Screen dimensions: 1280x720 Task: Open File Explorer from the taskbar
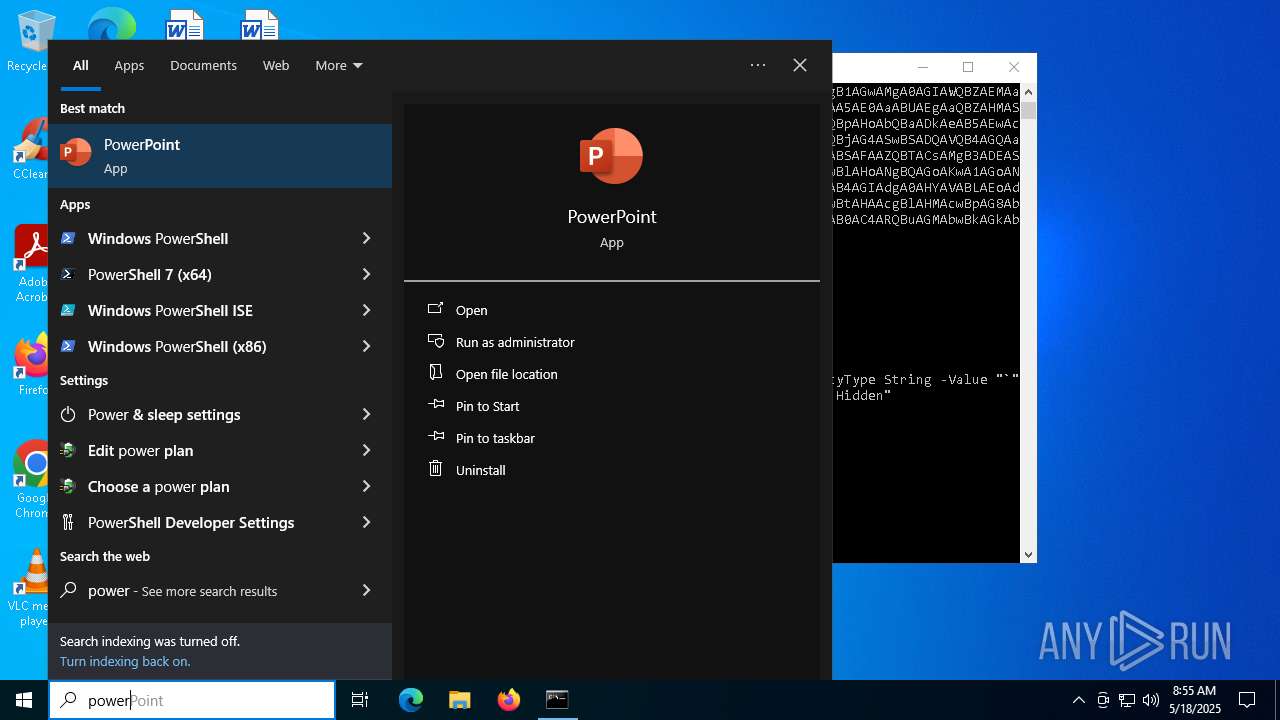(459, 700)
